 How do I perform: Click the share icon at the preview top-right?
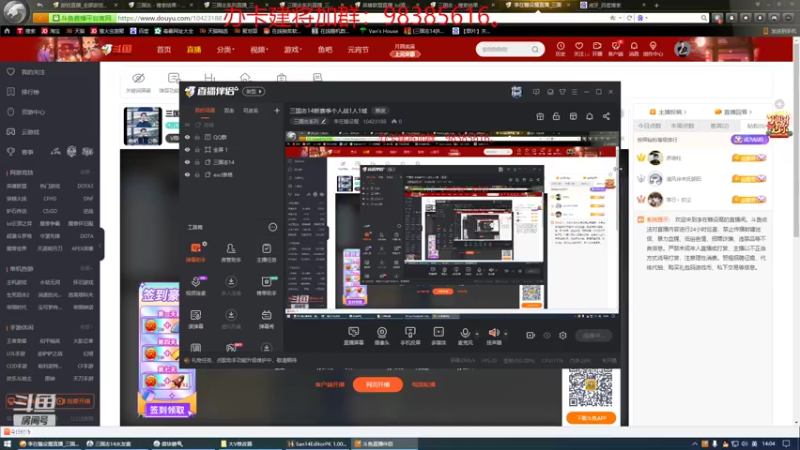[606, 116]
